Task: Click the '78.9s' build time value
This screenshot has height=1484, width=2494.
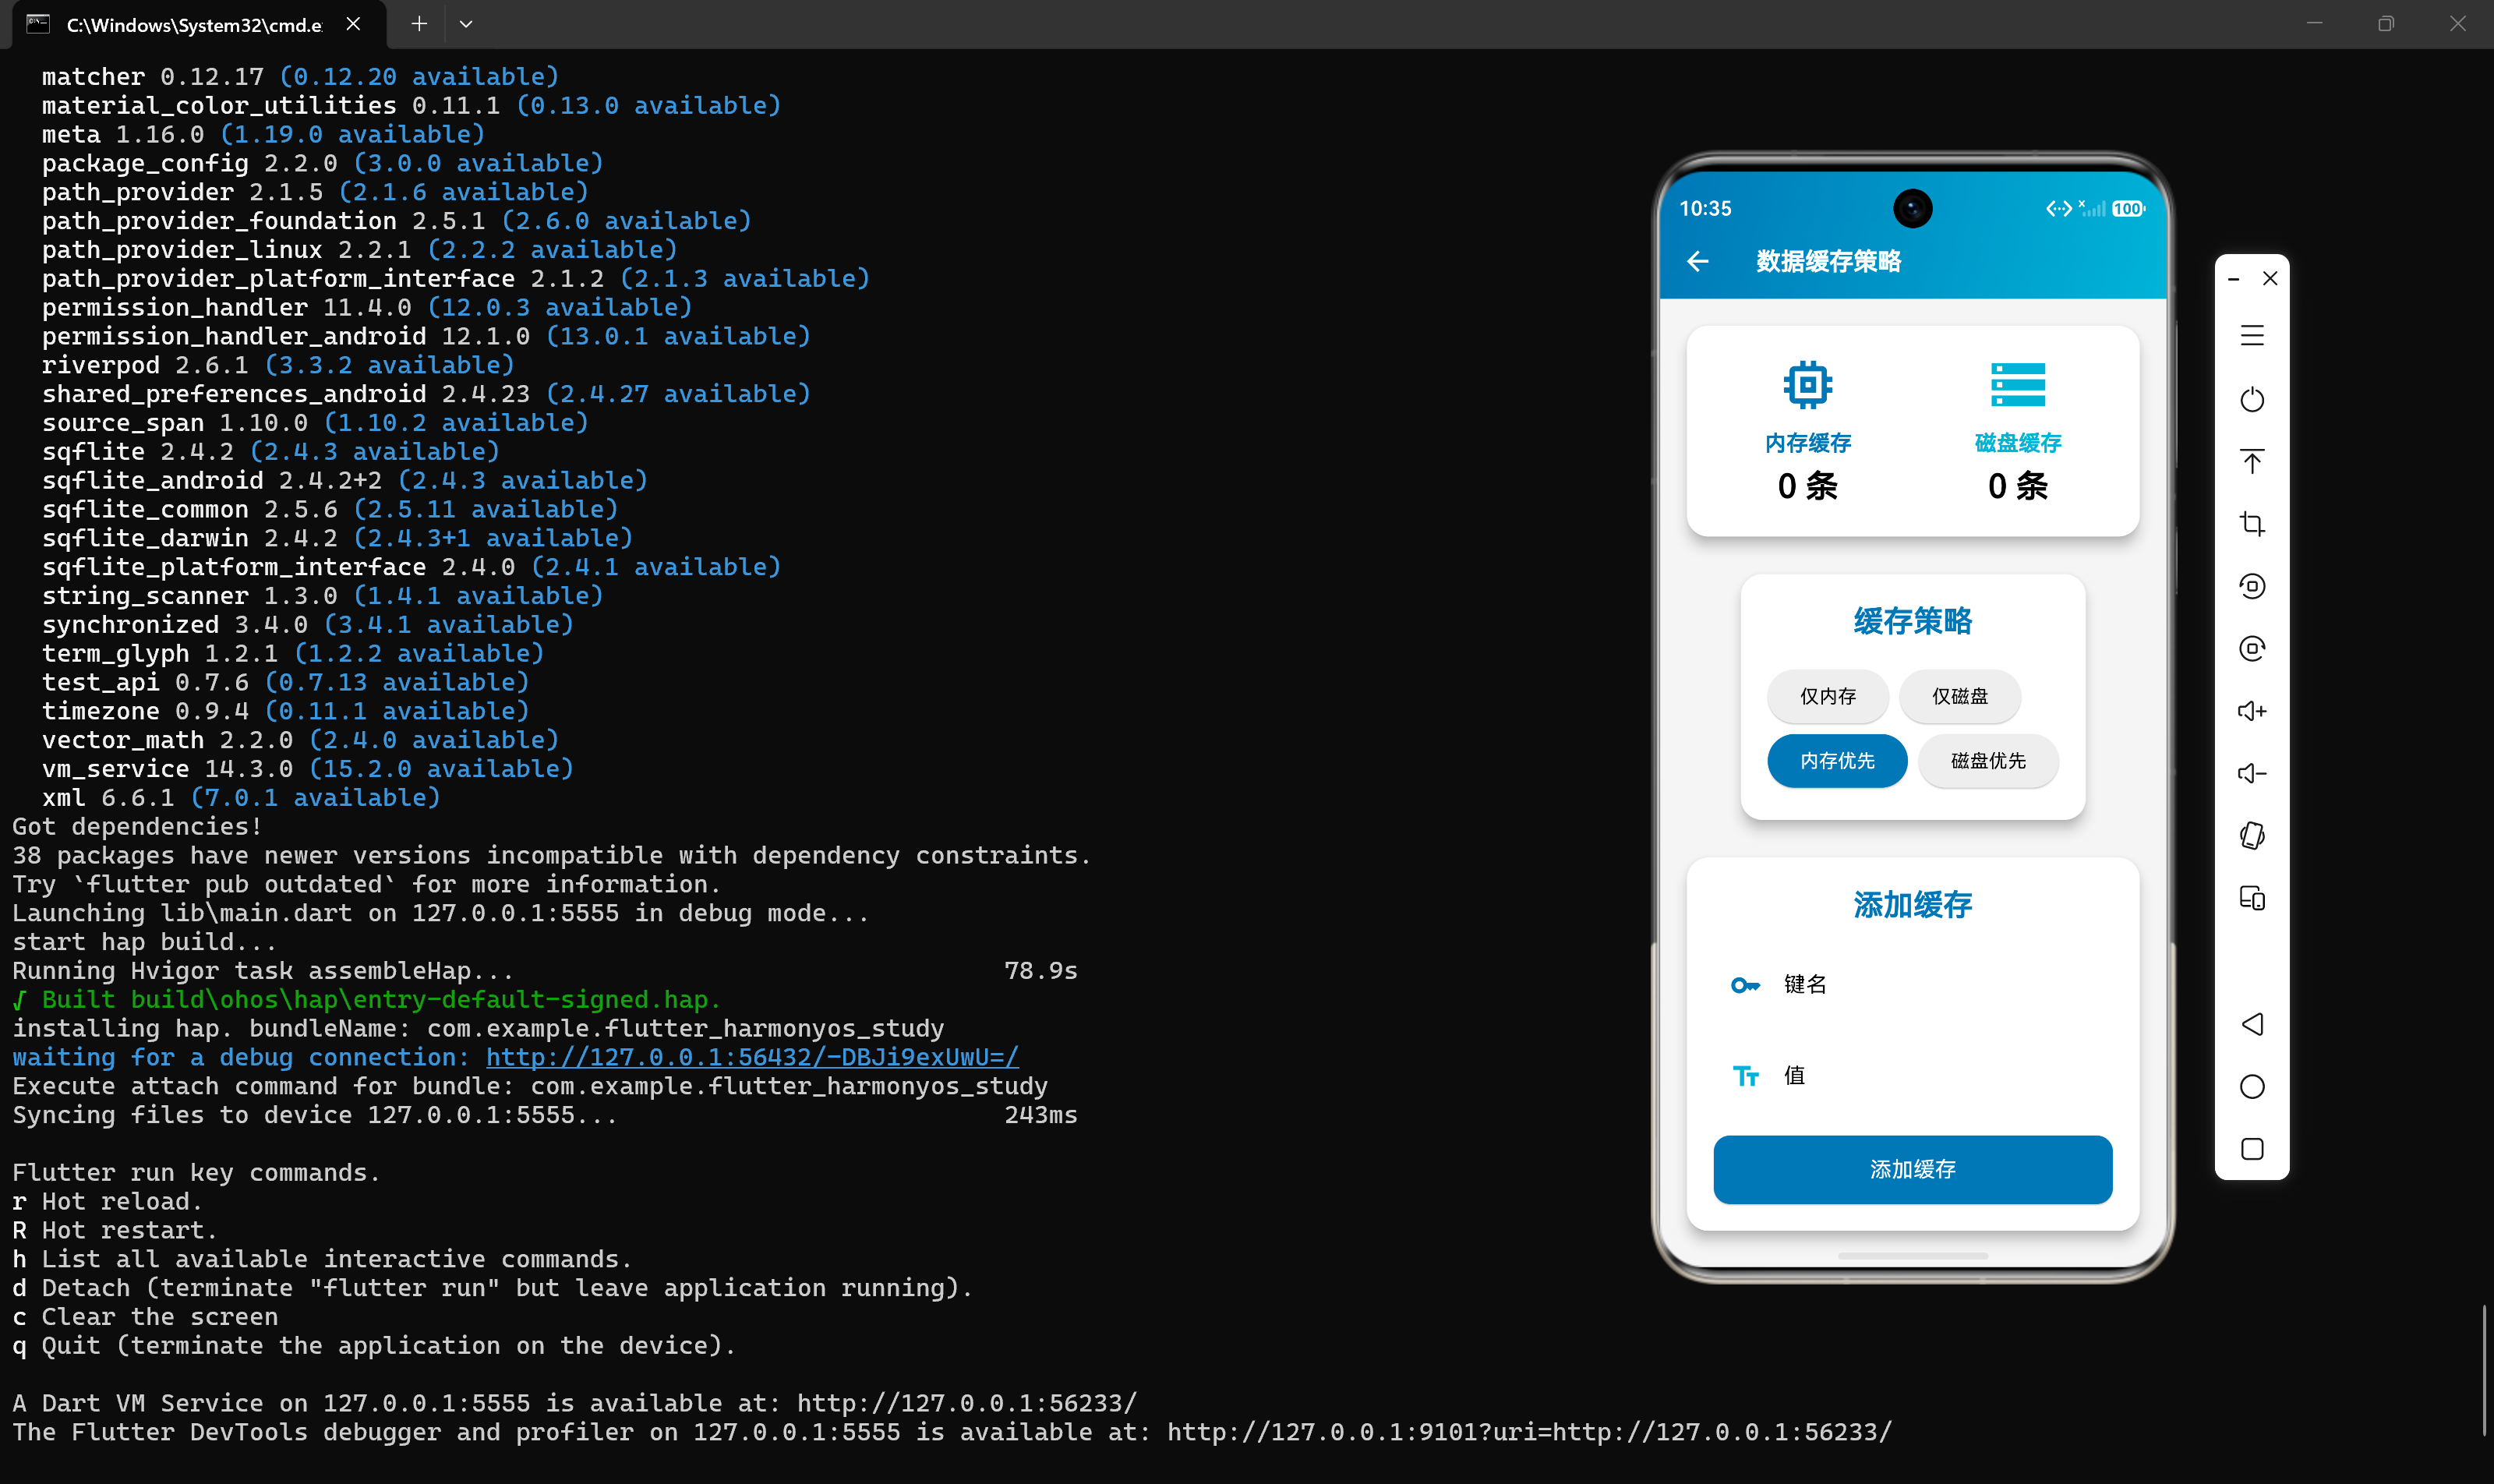Action: (1040, 971)
